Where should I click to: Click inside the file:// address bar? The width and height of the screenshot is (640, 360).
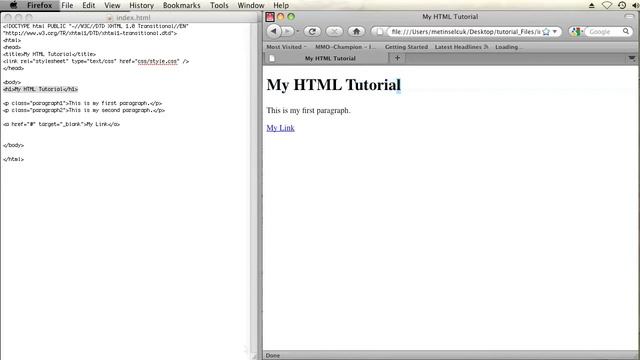click(x=465, y=32)
